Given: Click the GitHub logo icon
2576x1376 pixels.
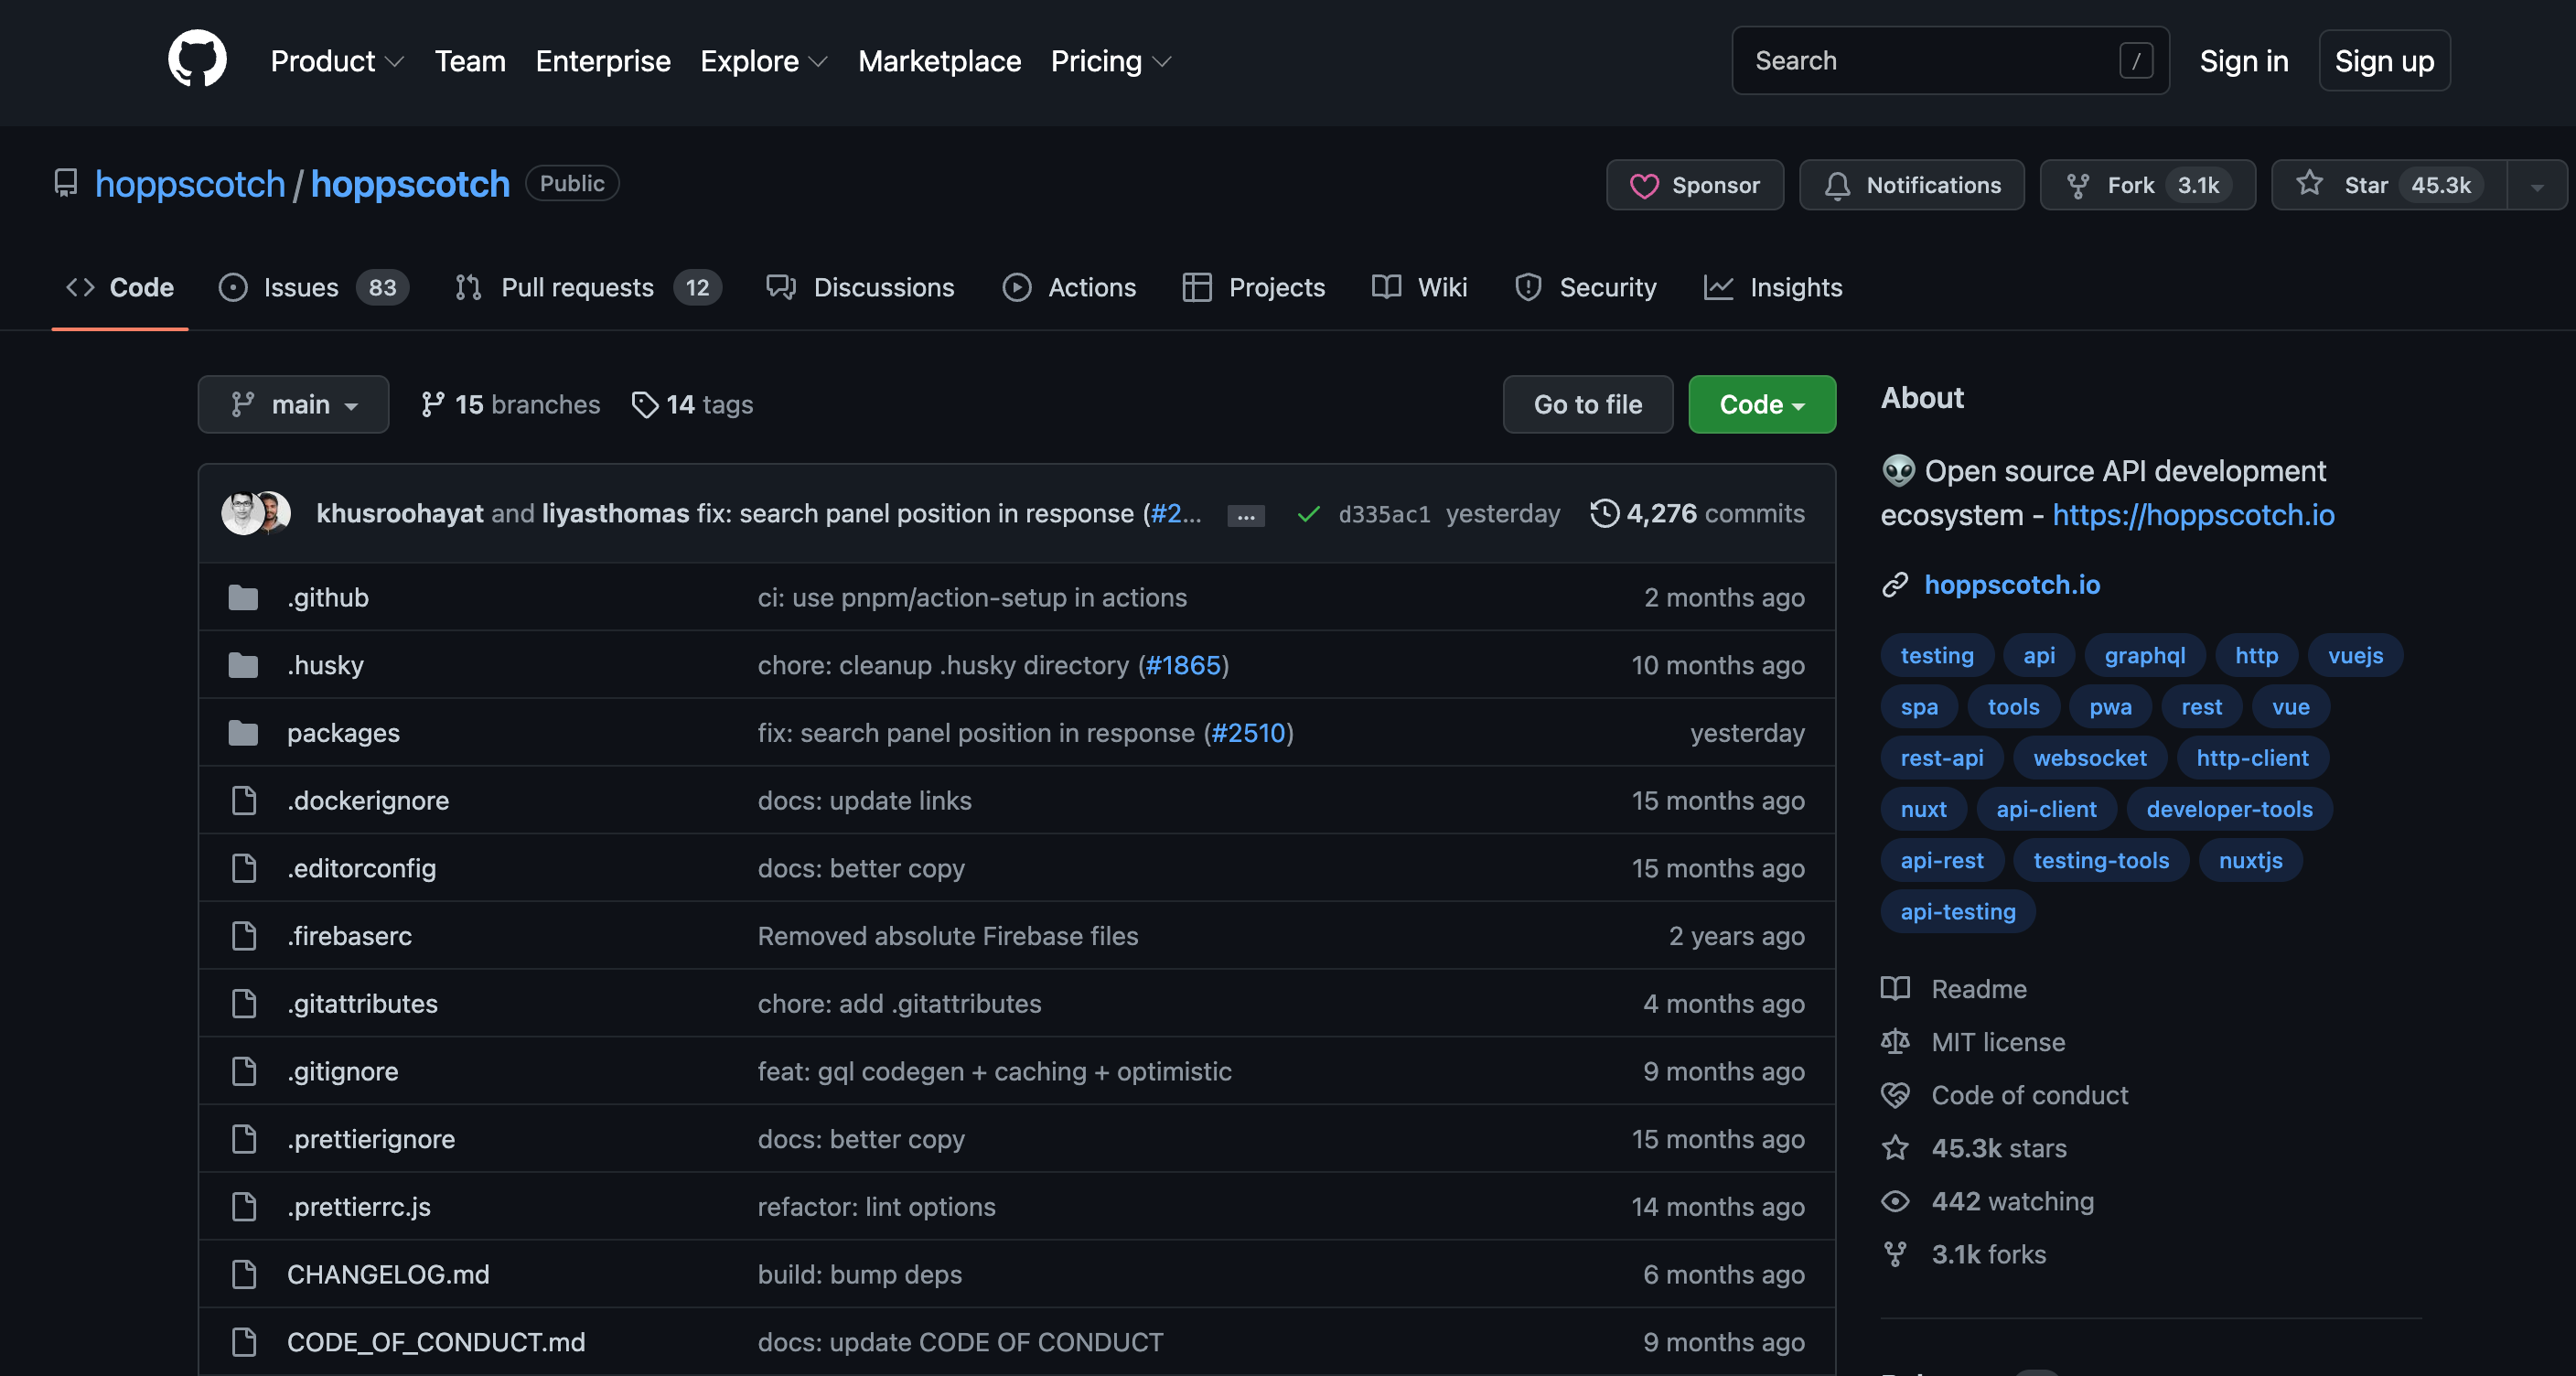Looking at the screenshot, I should tap(197, 59).
